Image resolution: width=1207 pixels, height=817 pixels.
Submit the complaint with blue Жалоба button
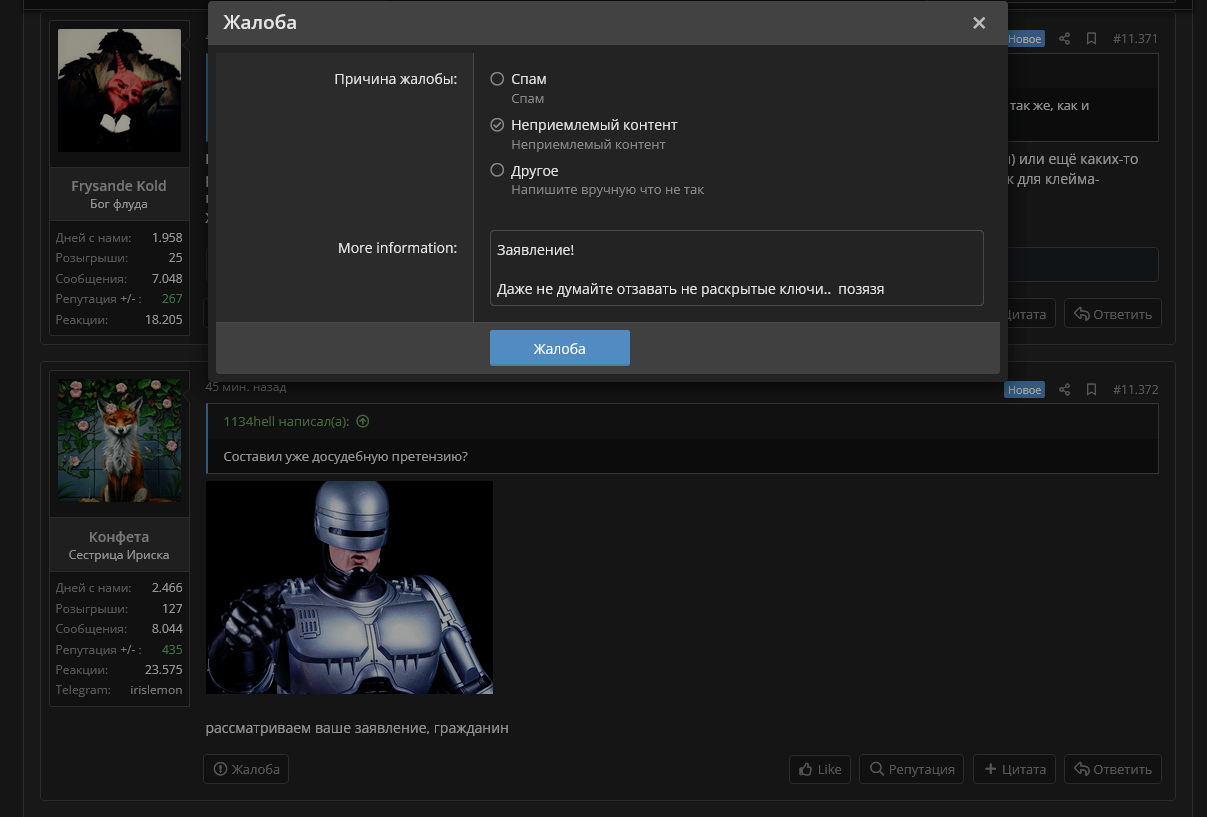click(x=559, y=348)
